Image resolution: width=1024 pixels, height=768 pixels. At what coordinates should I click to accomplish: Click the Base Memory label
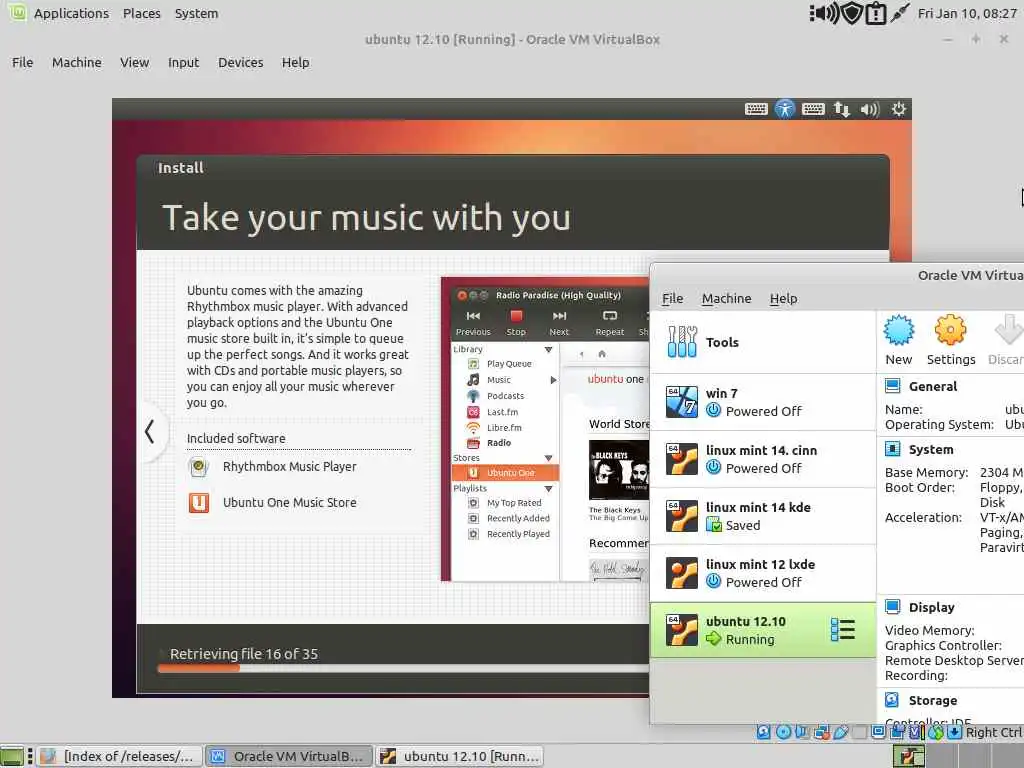(926, 472)
